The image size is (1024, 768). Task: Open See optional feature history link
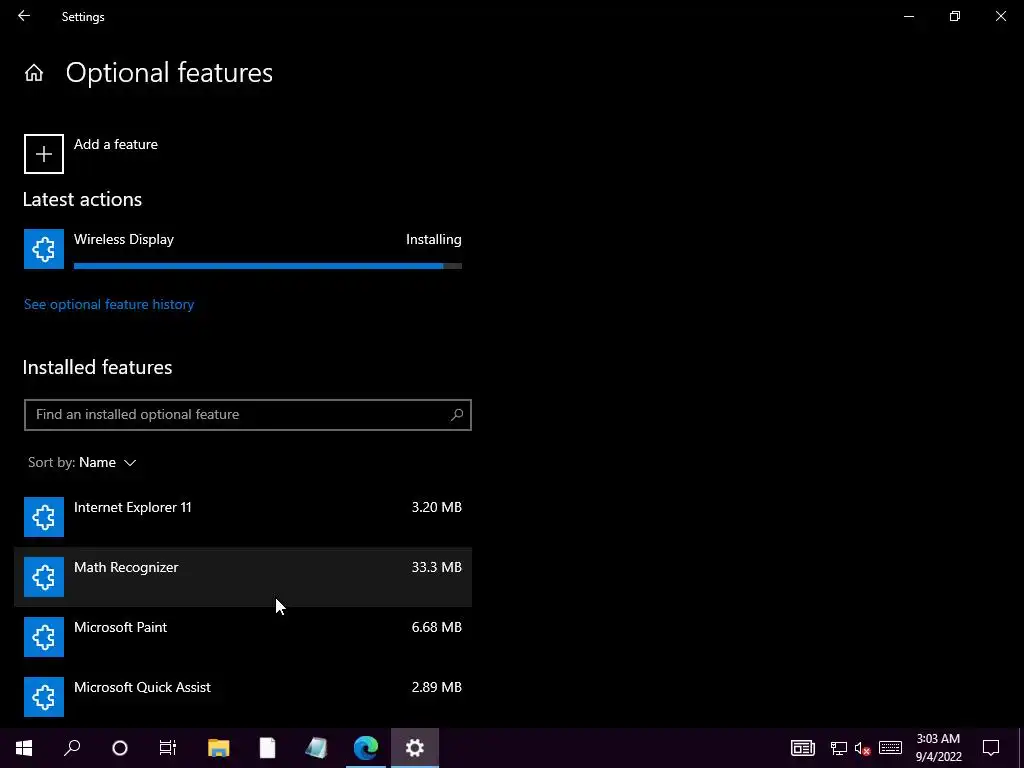click(x=109, y=304)
